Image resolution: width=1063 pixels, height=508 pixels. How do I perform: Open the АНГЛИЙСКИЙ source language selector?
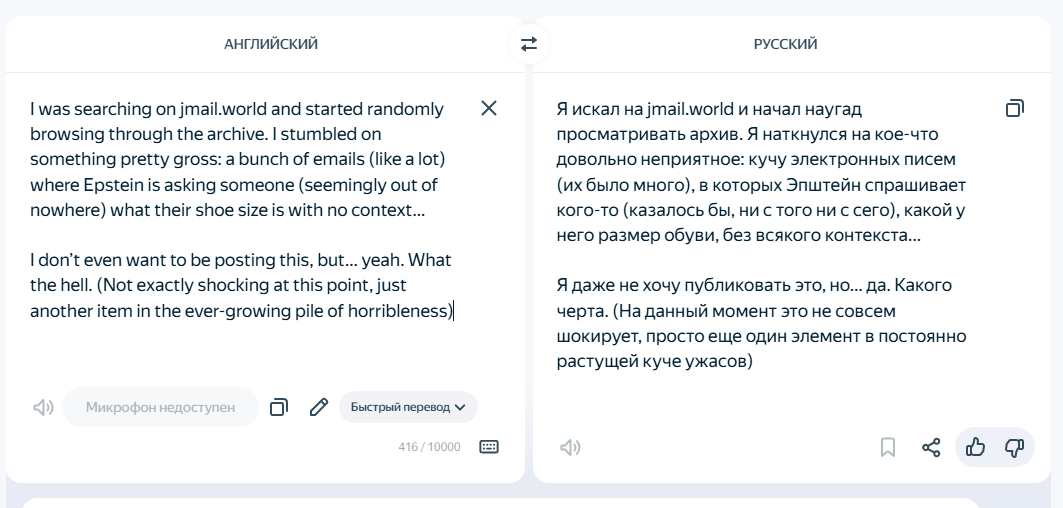pyautogui.click(x=271, y=44)
